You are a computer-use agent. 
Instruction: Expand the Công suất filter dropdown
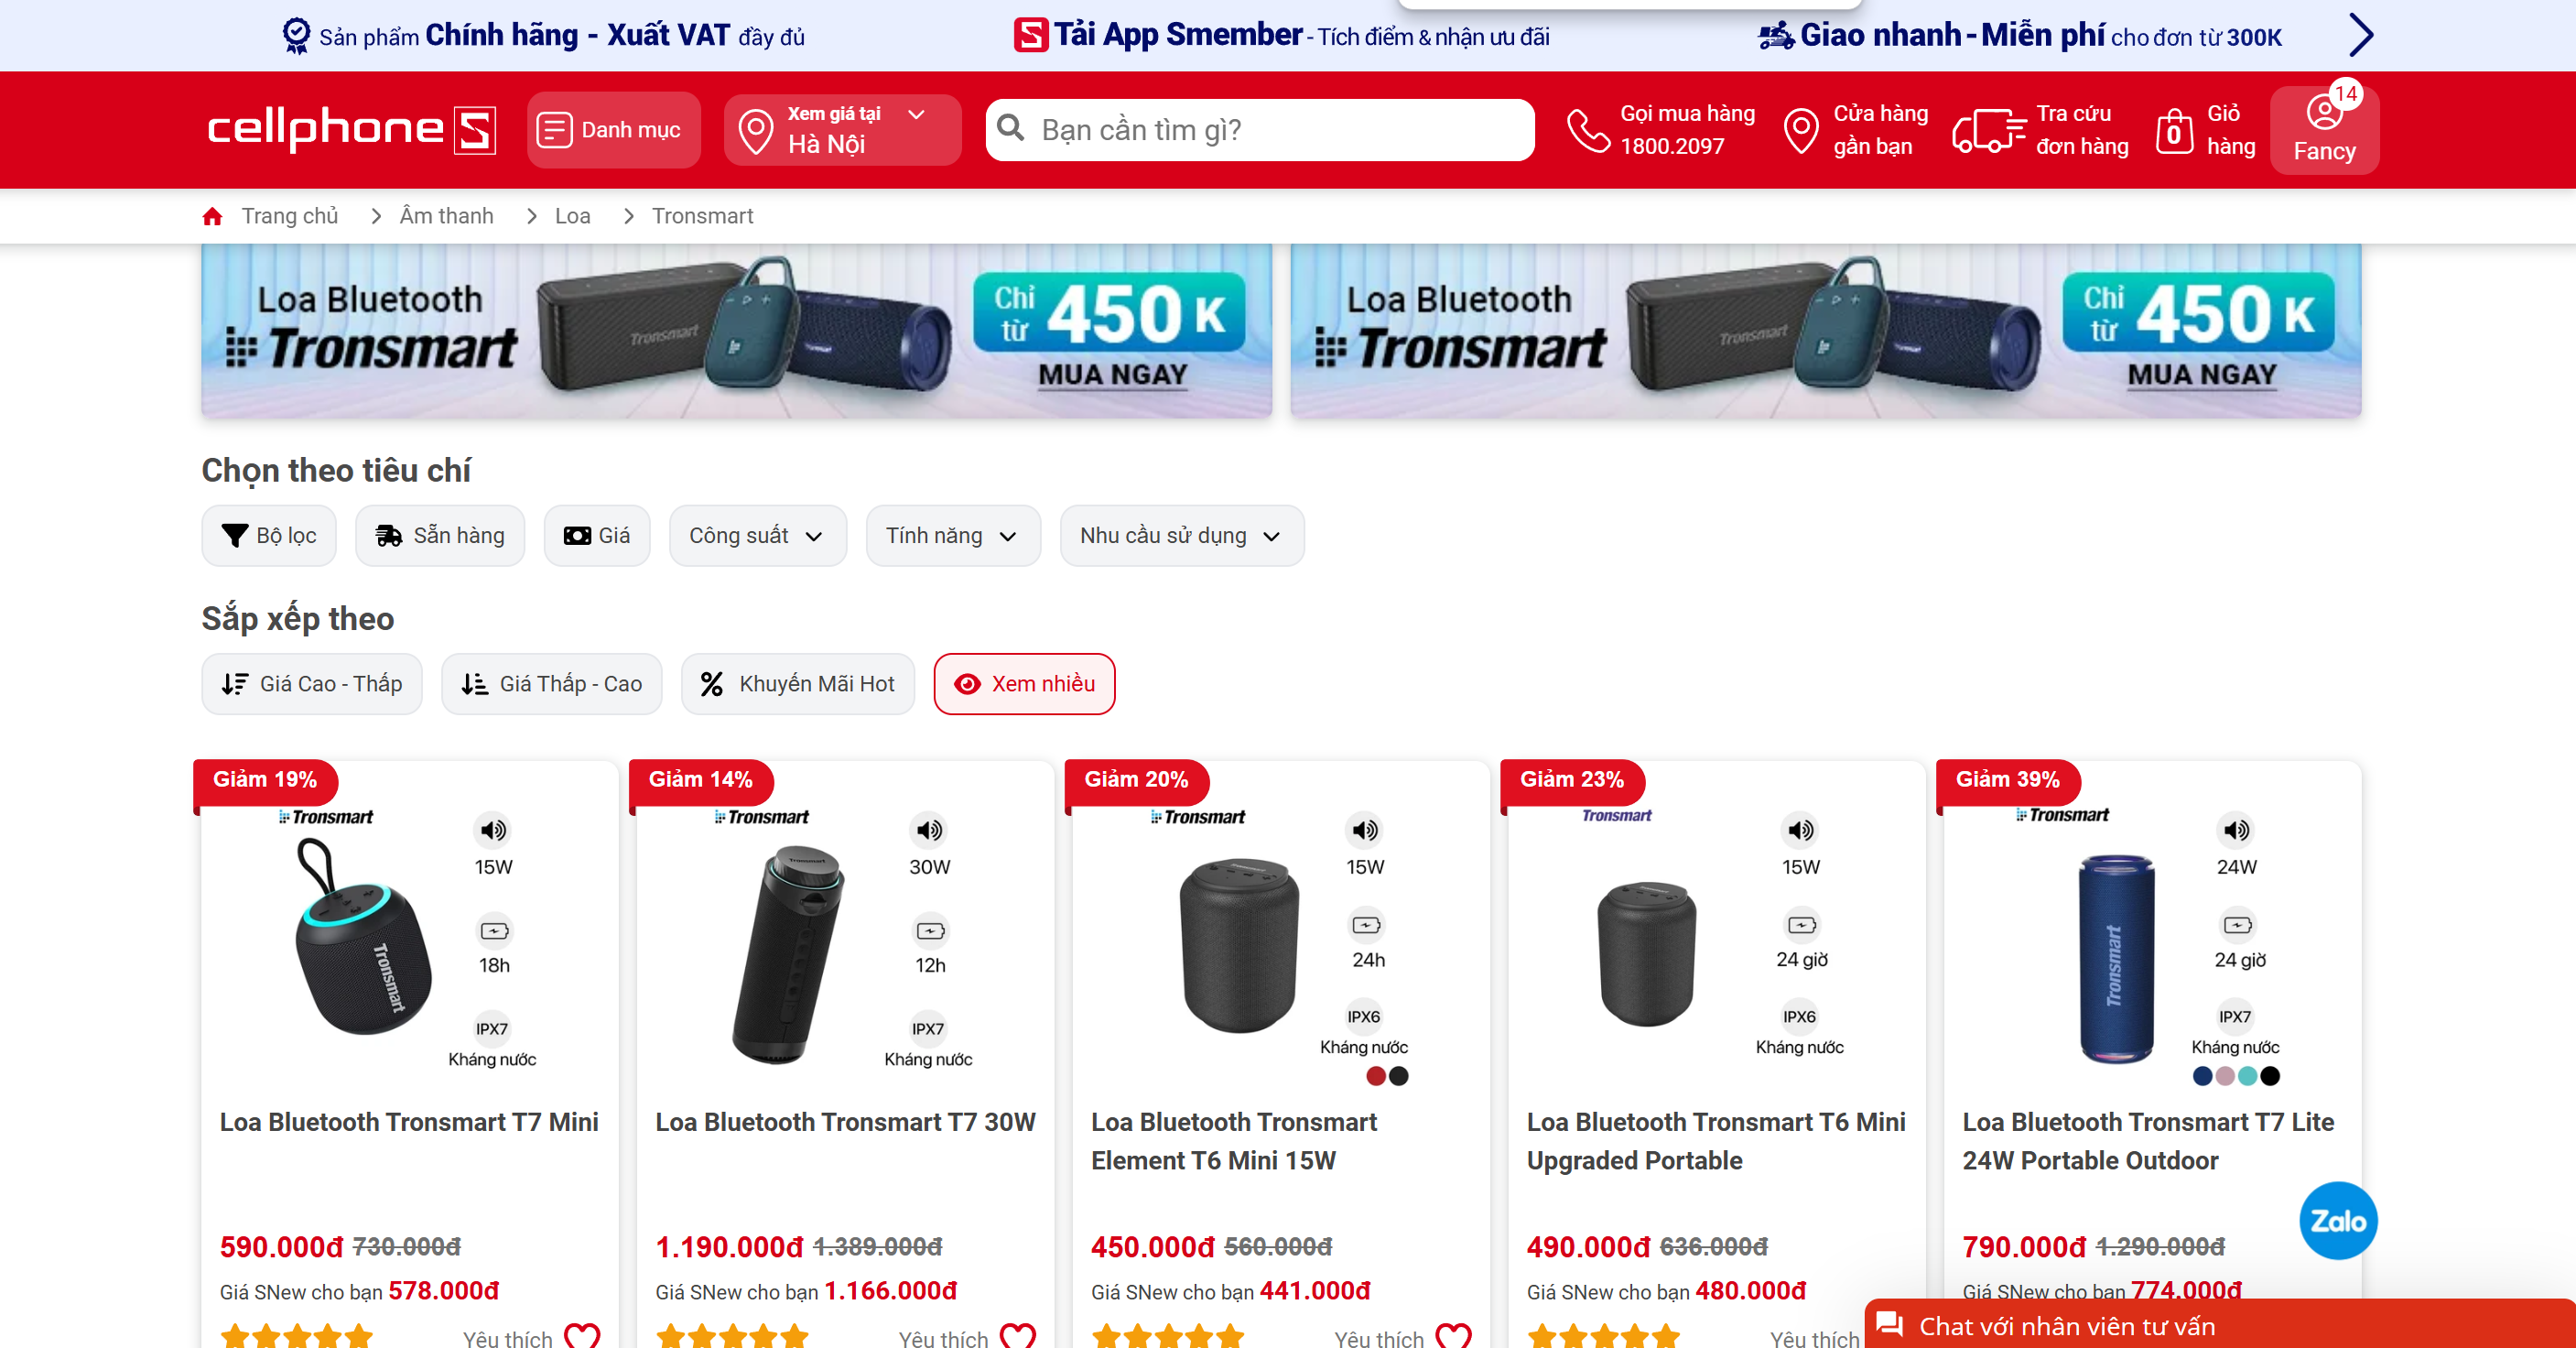click(x=757, y=536)
